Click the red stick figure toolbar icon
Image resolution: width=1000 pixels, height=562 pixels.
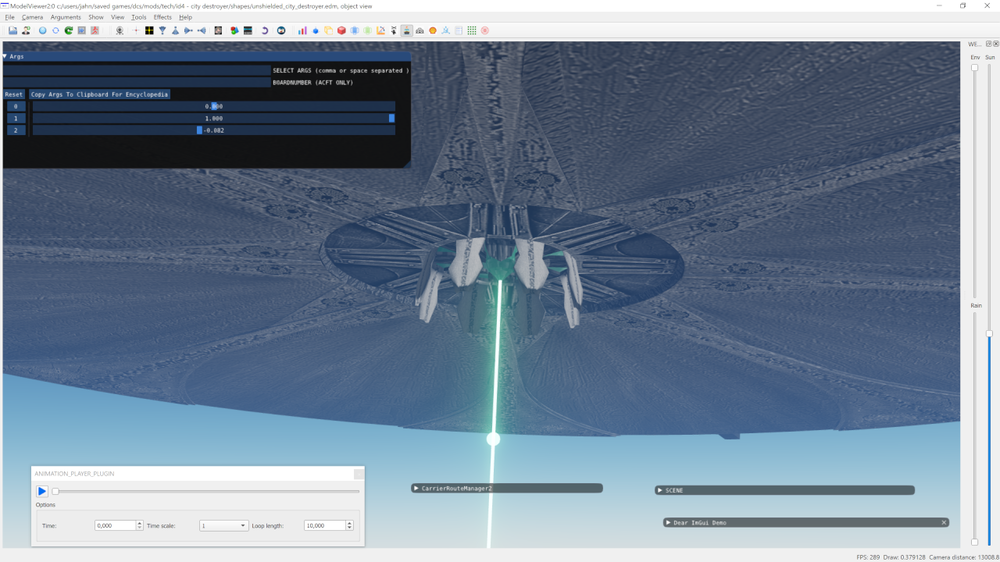[x=94, y=31]
